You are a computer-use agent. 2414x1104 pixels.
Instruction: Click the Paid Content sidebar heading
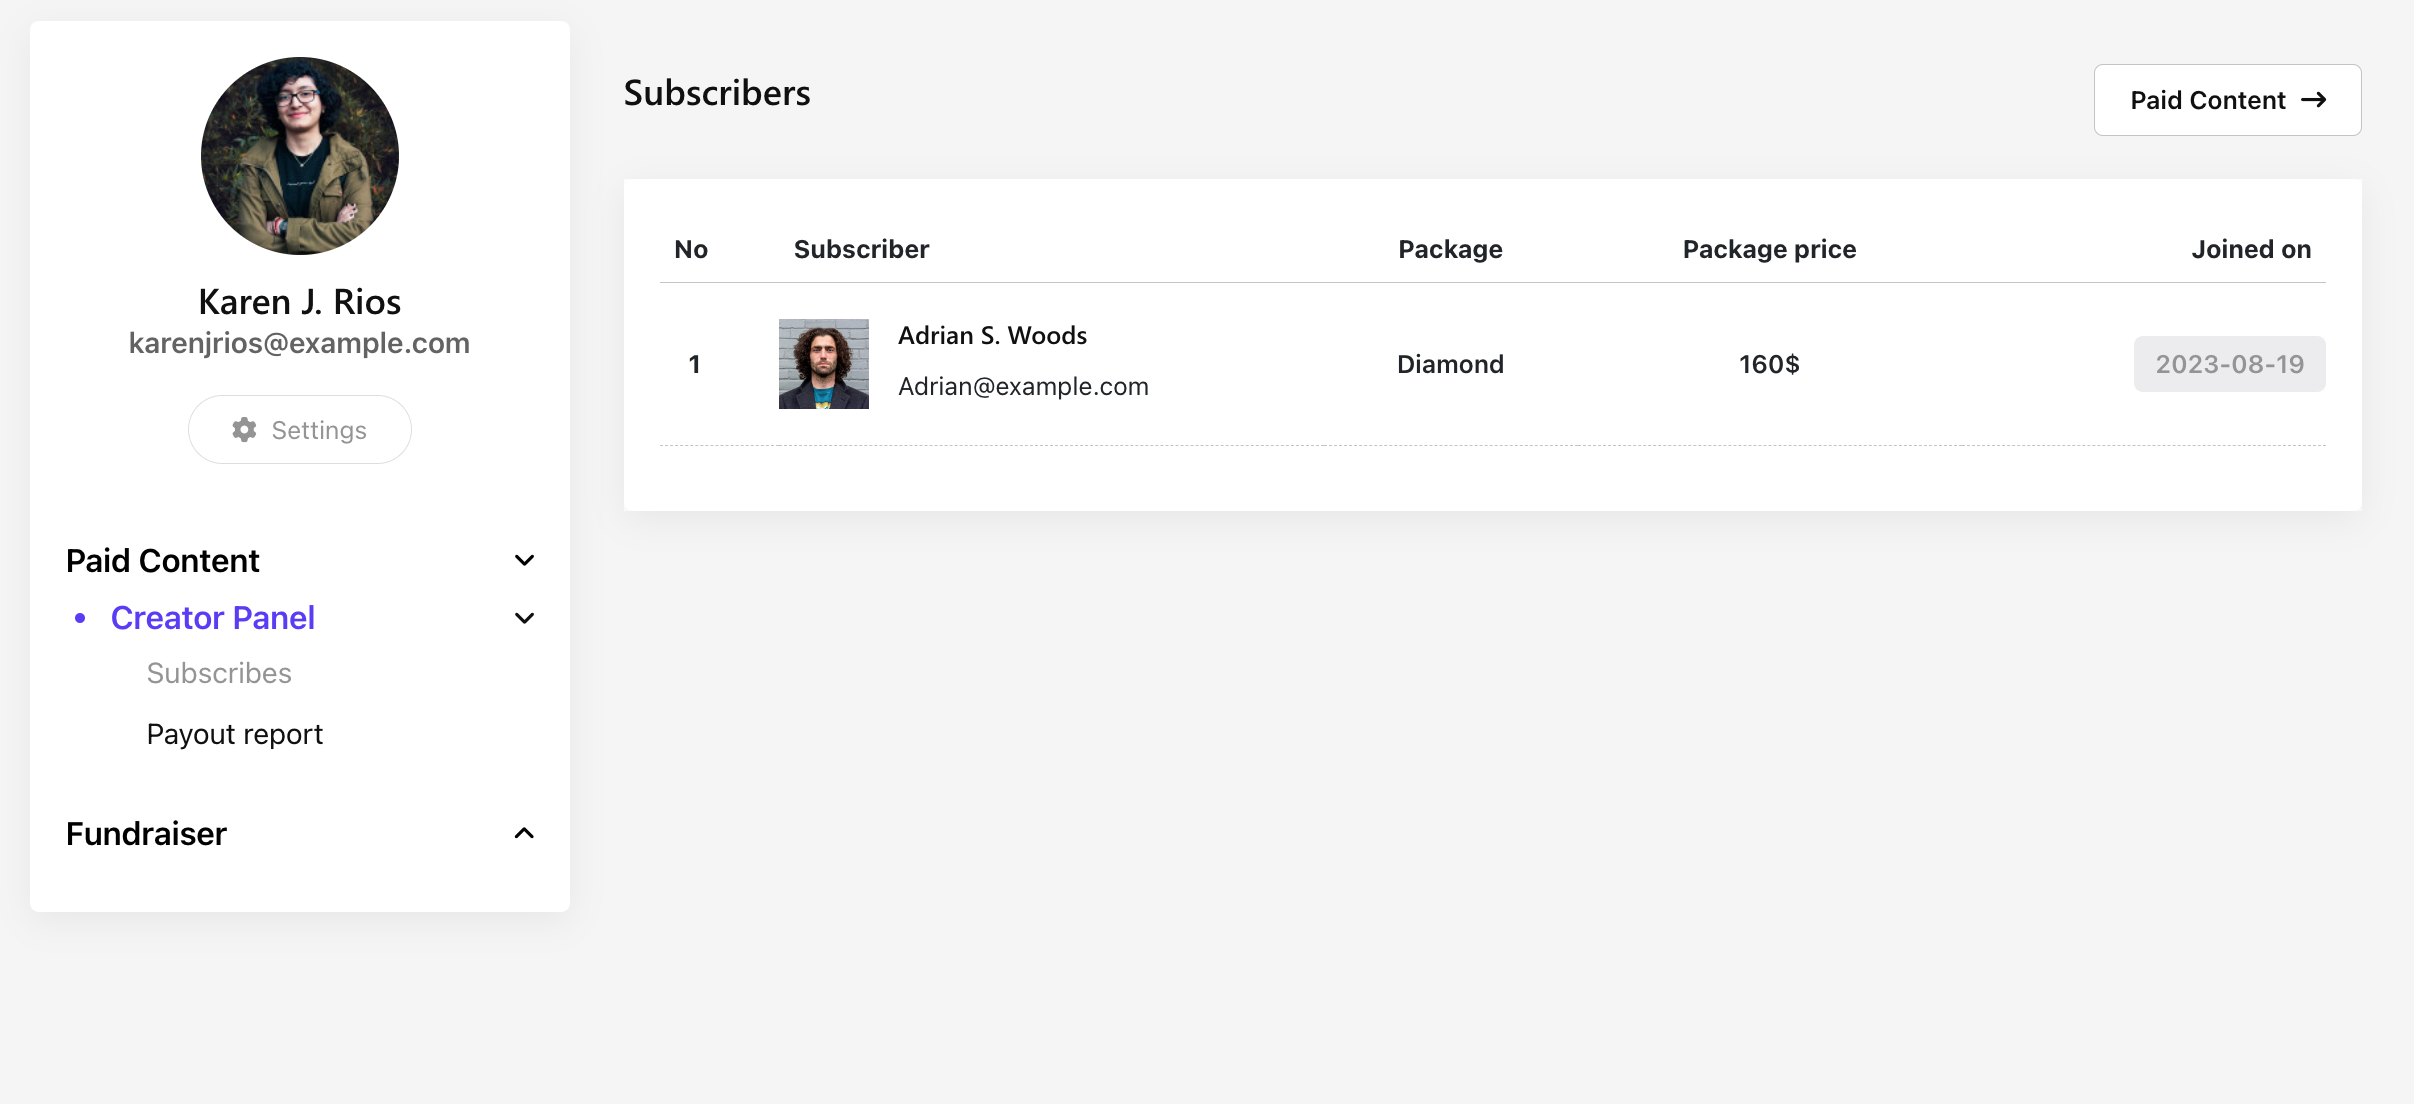(x=163, y=561)
